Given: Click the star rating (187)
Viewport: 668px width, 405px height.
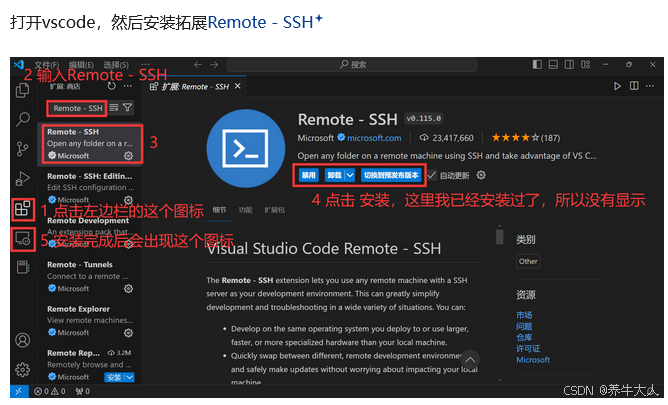Looking at the screenshot, I should [526, 138].
